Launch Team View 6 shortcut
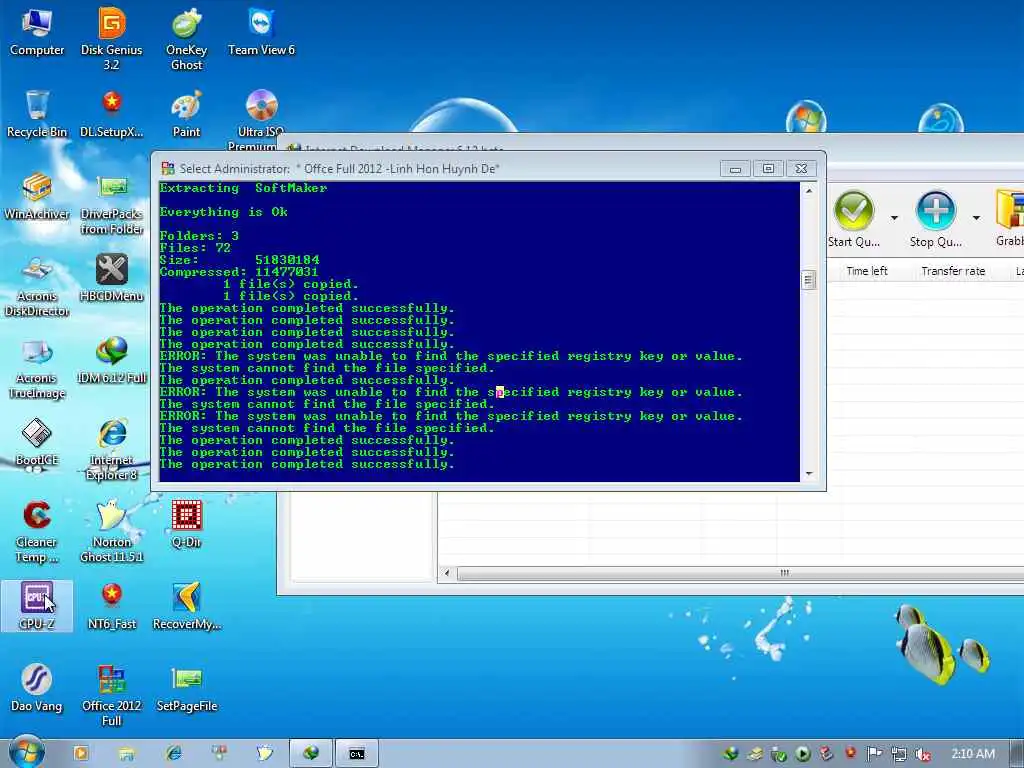 pos(261,33)
